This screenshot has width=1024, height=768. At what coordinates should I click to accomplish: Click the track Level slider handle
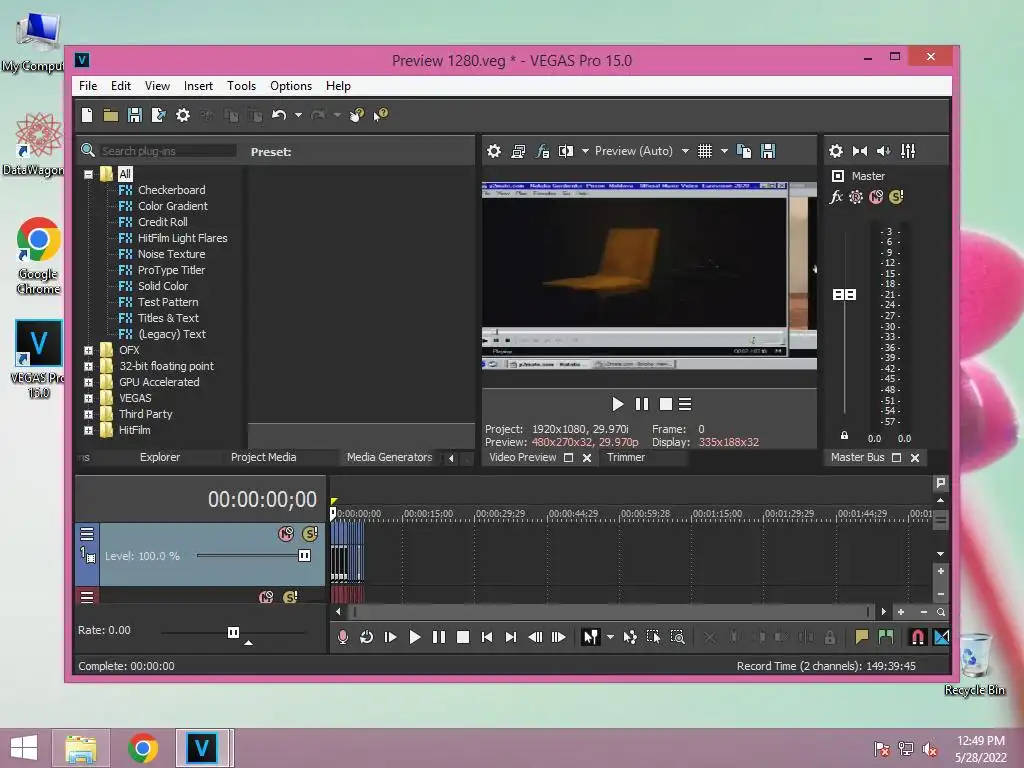pos(304,556)
